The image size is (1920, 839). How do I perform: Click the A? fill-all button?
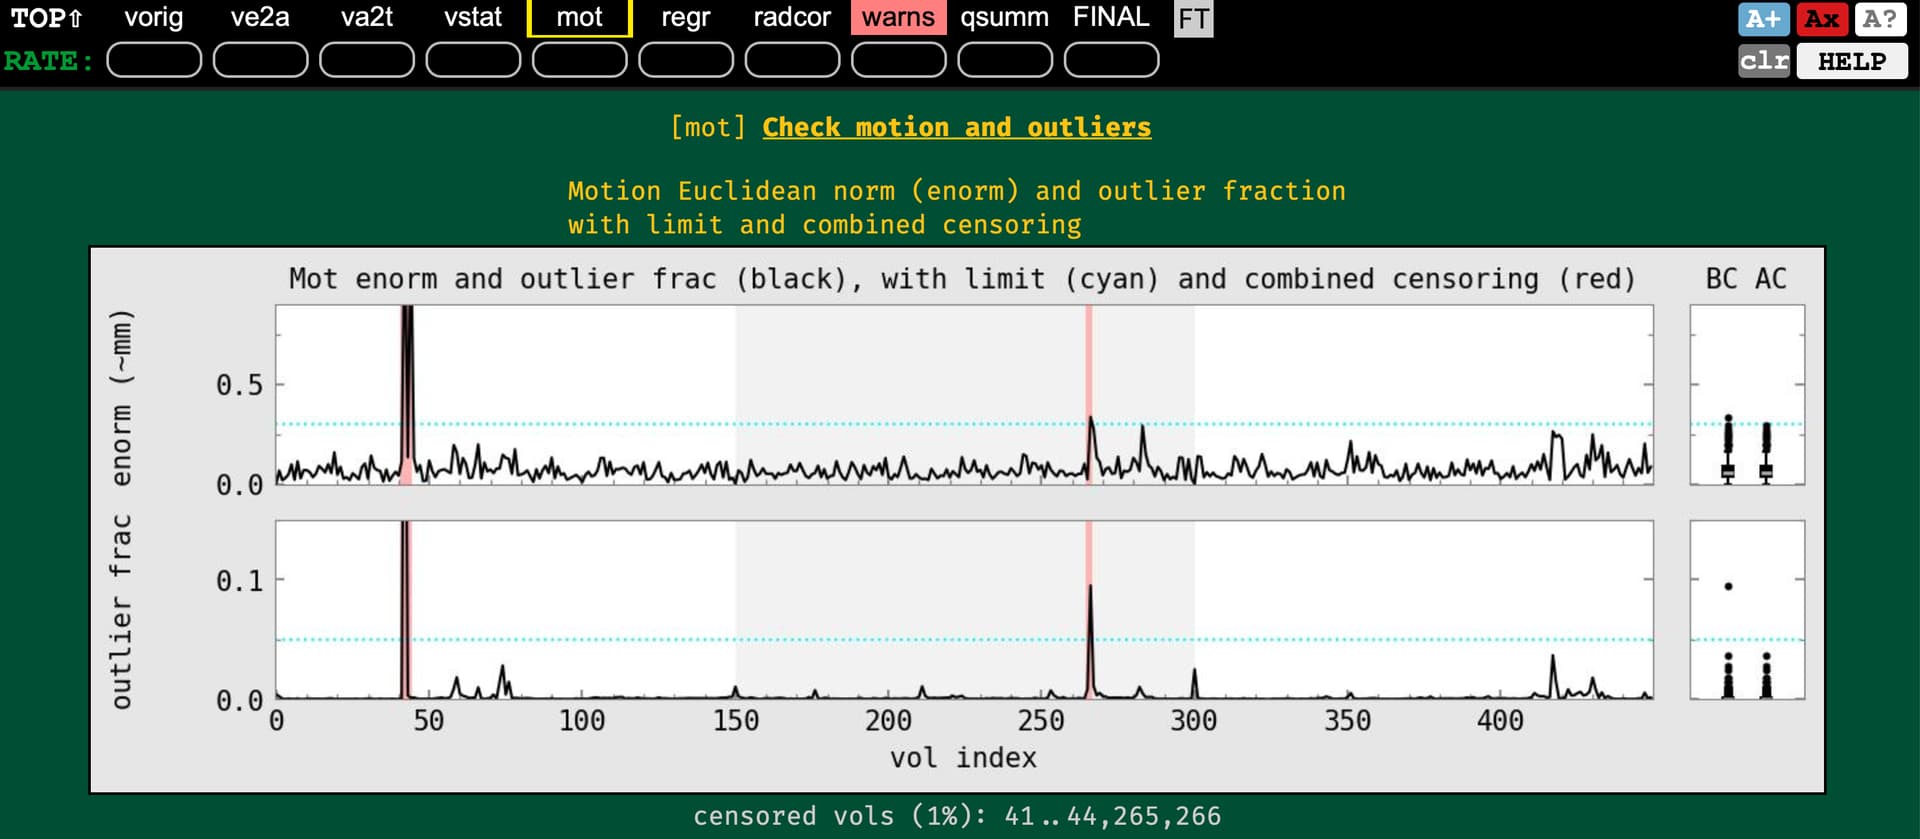(1880, 19)
